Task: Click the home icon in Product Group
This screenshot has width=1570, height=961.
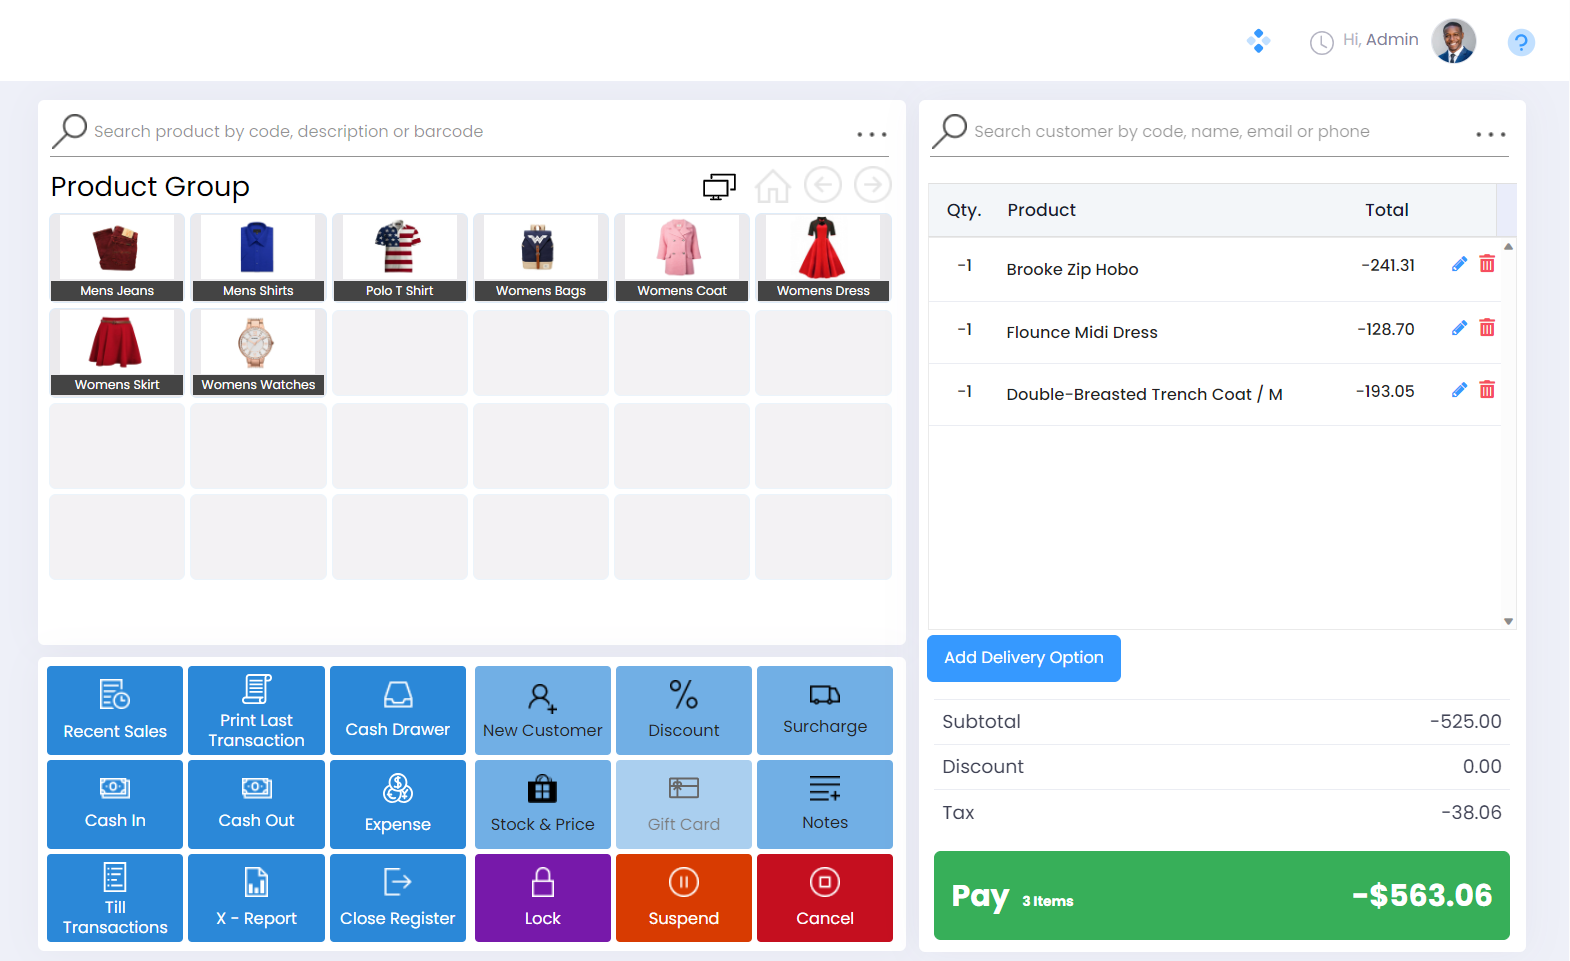Action: point(772,186)
